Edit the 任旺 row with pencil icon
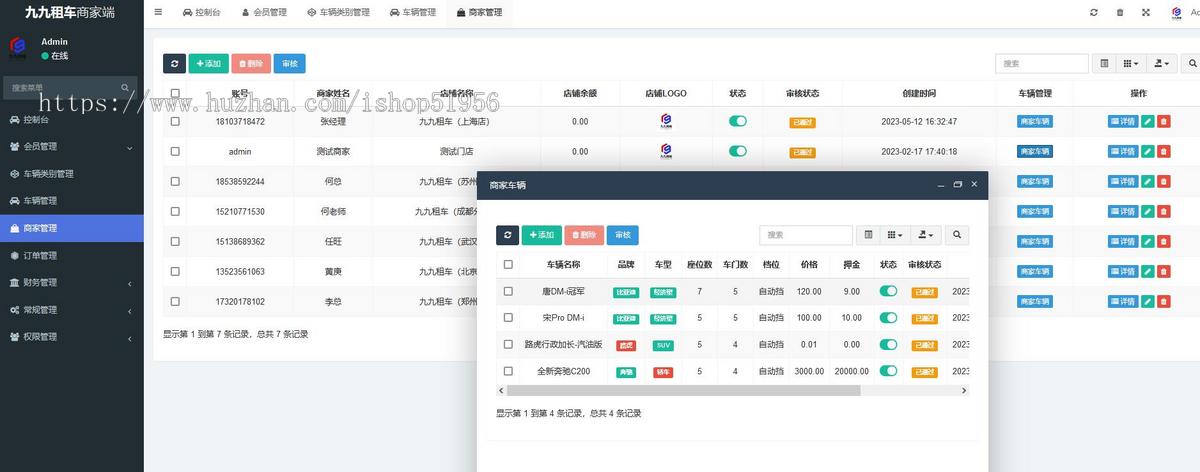 point(1148,242)
